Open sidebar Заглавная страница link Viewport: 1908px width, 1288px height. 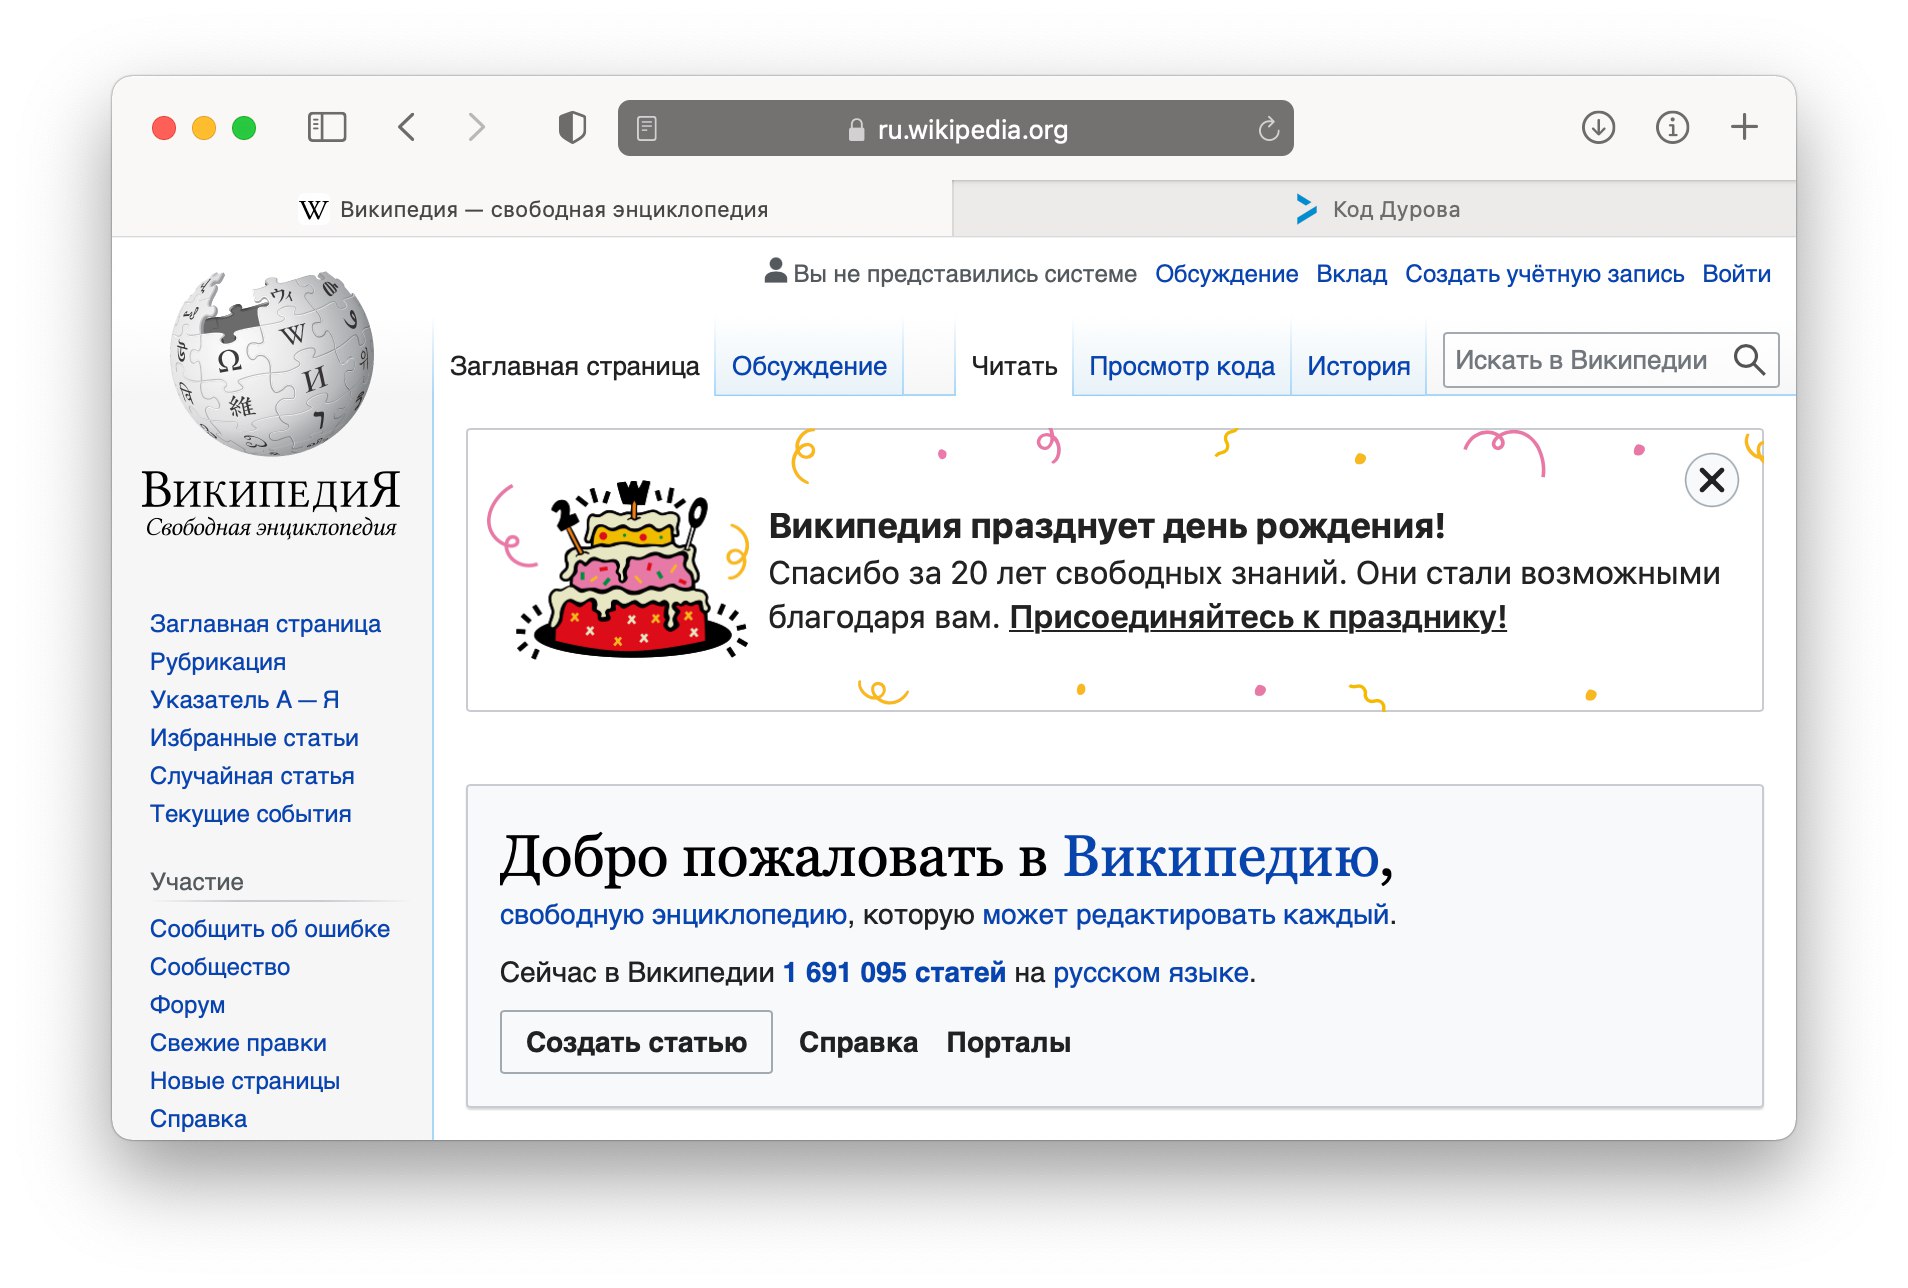pos(265,624)
